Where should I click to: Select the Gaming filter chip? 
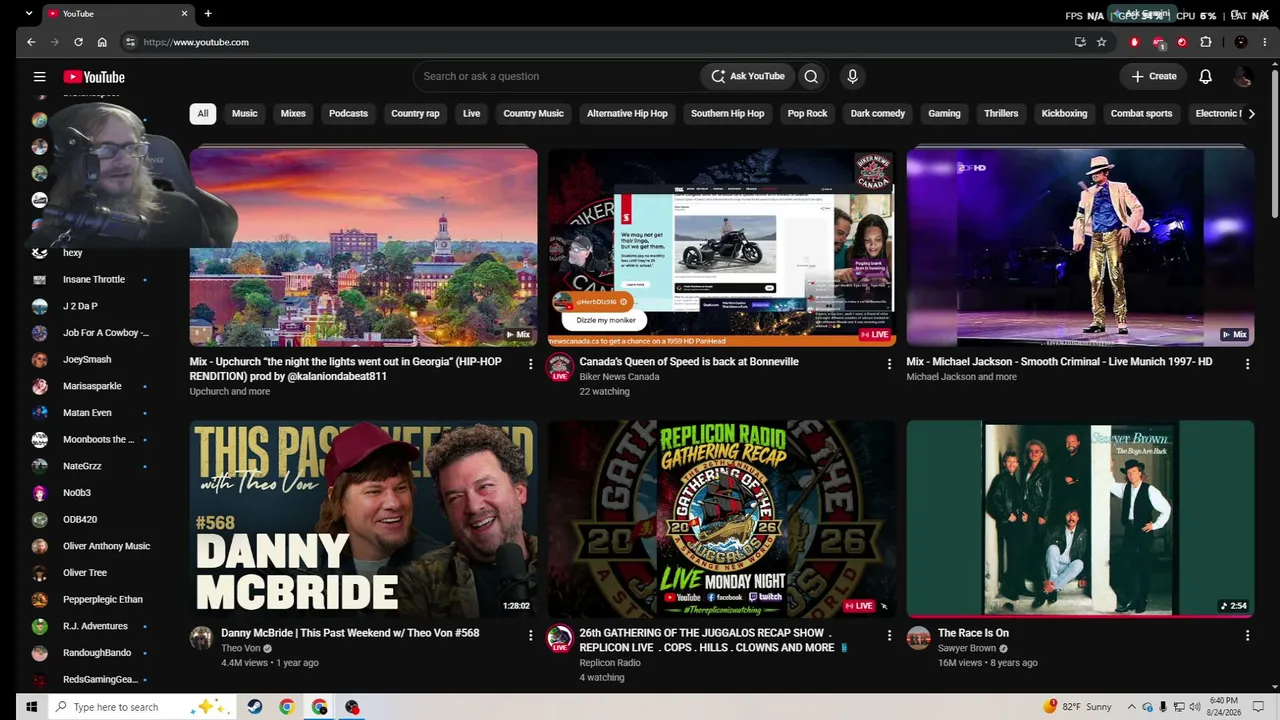coord(944,113)
